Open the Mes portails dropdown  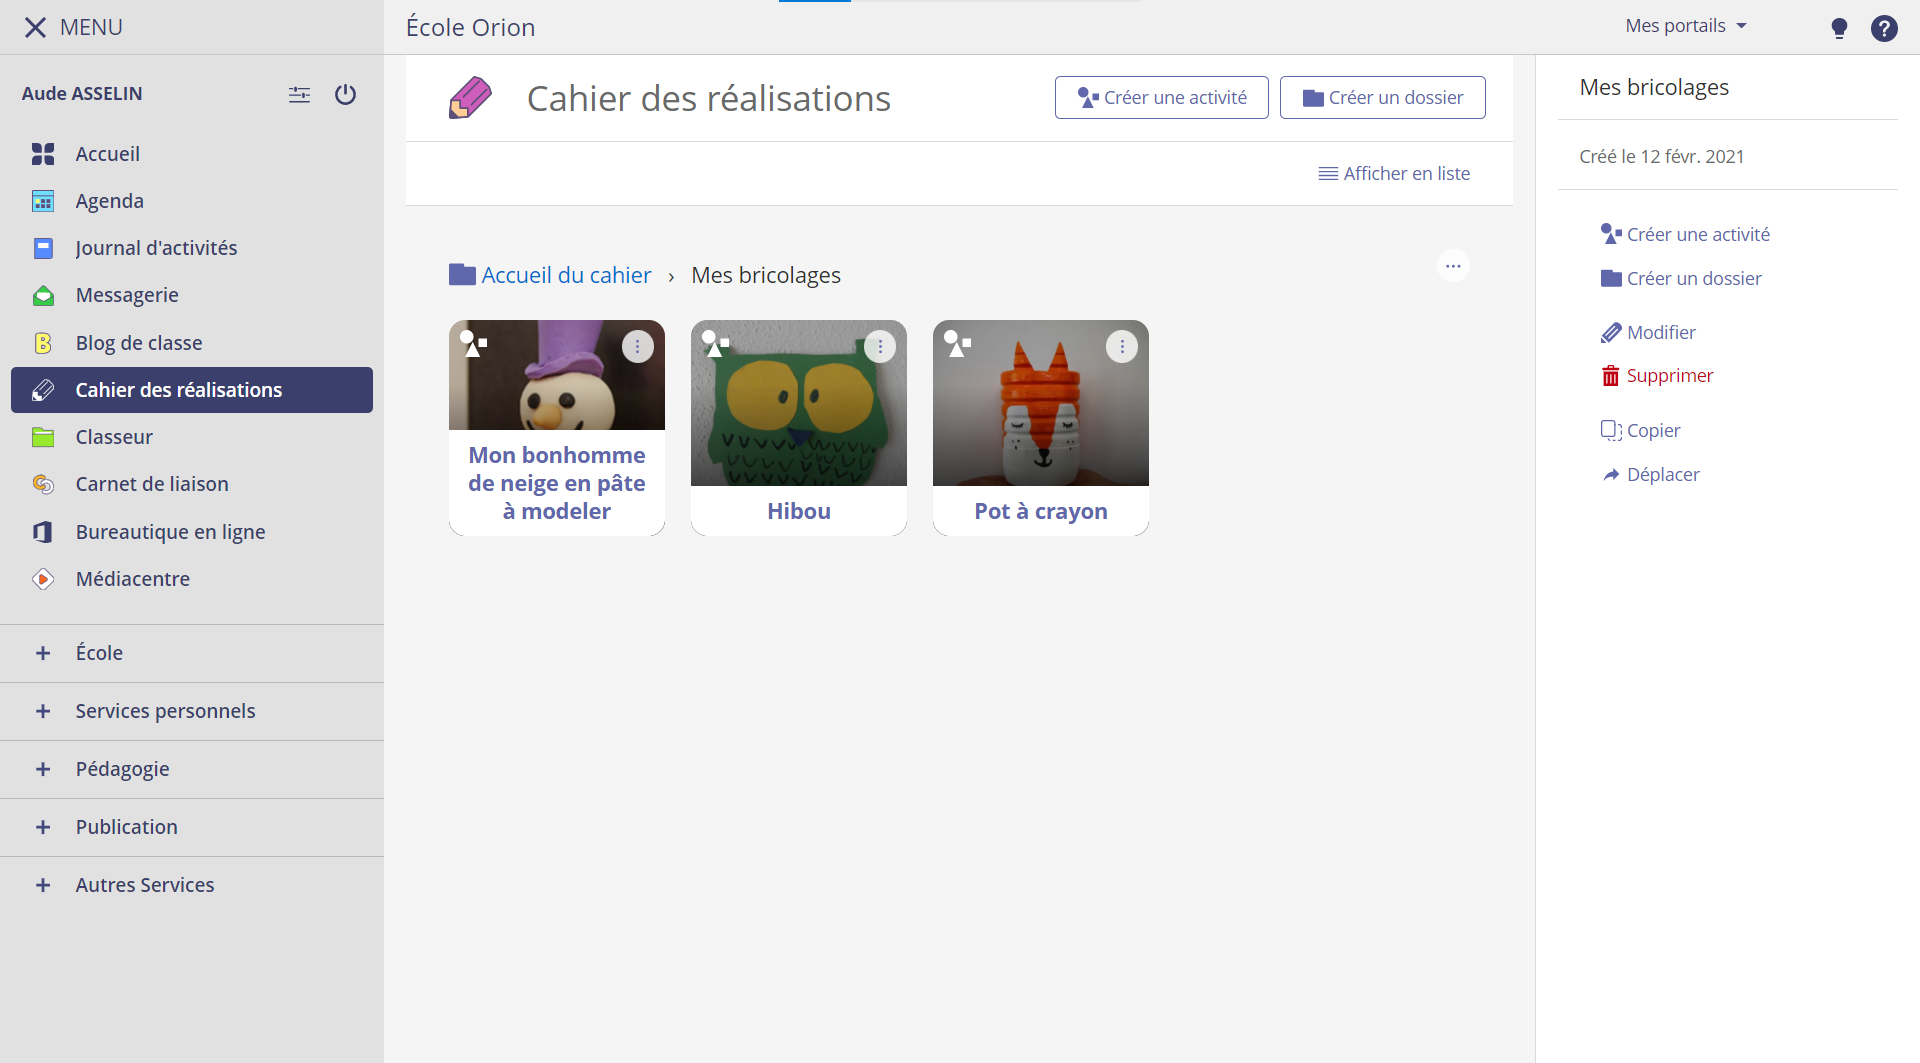pyautogui.click(x=1685, y=26)
